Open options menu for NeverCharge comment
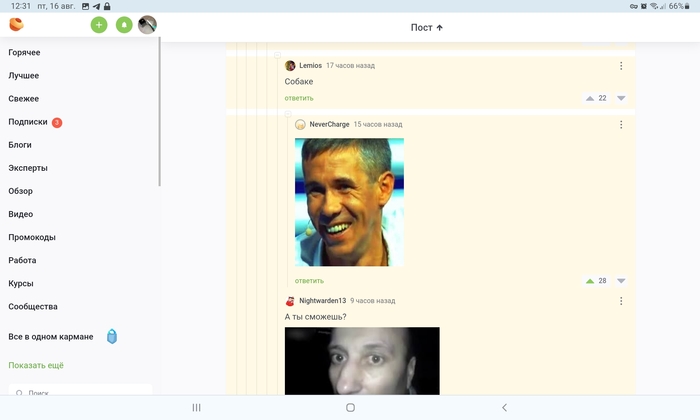Image resolution: width=700 pixels, height=420 pixels. [621, 125]
